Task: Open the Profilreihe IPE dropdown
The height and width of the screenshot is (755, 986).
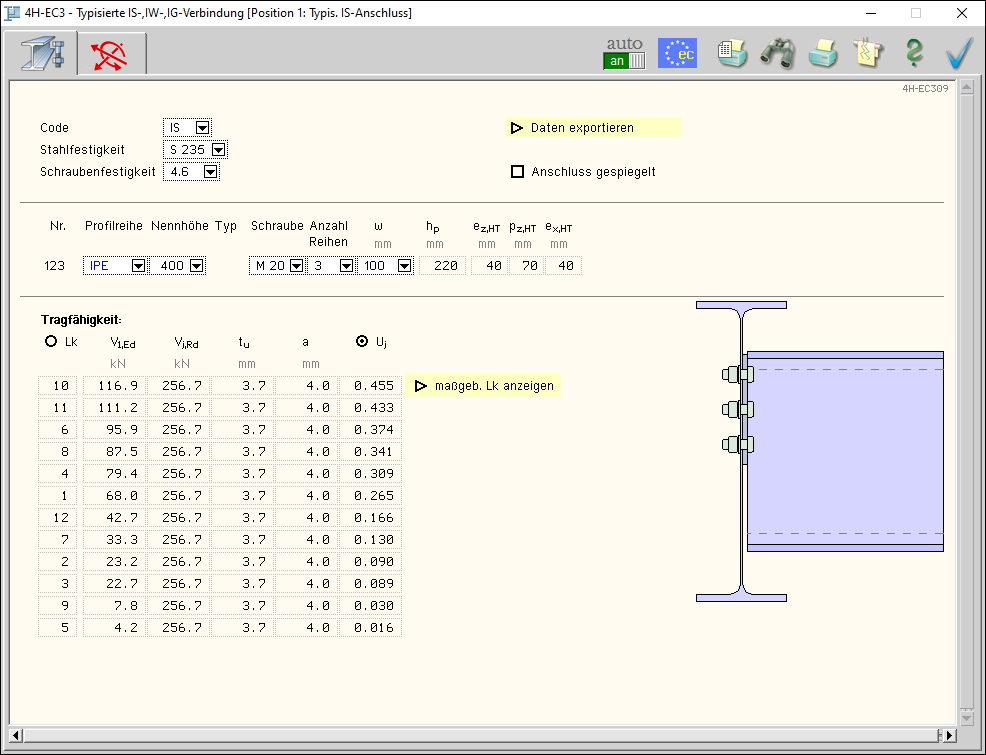Action: pos(138,266)
